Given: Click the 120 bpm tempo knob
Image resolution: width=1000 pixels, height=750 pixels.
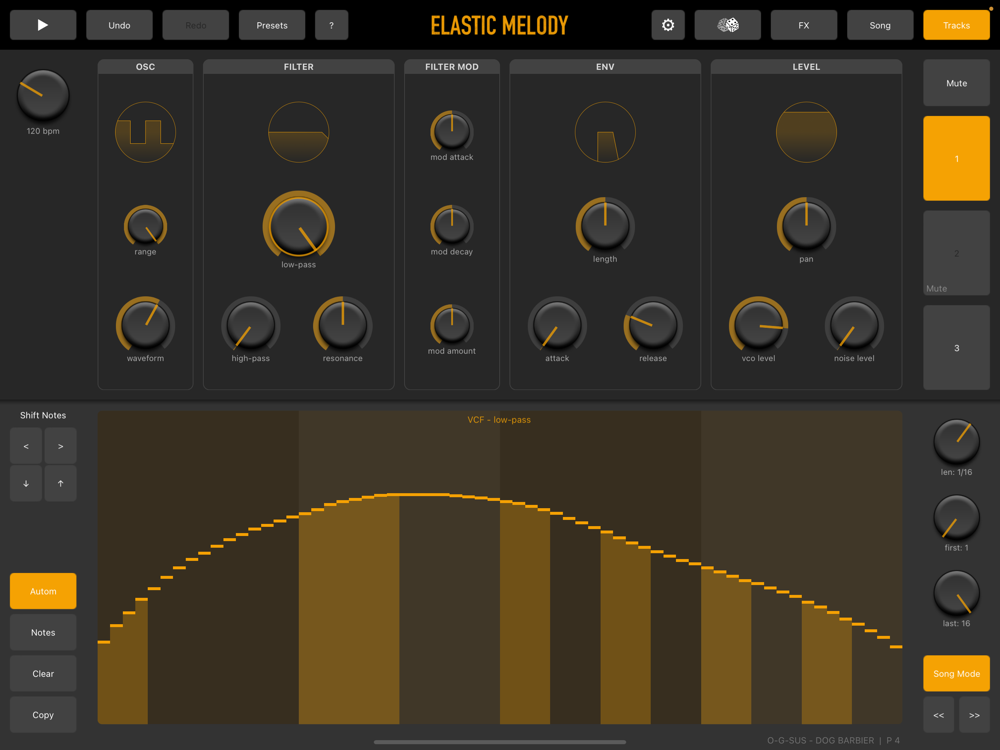Looking at the screenshot, I should tap(43, 96).
